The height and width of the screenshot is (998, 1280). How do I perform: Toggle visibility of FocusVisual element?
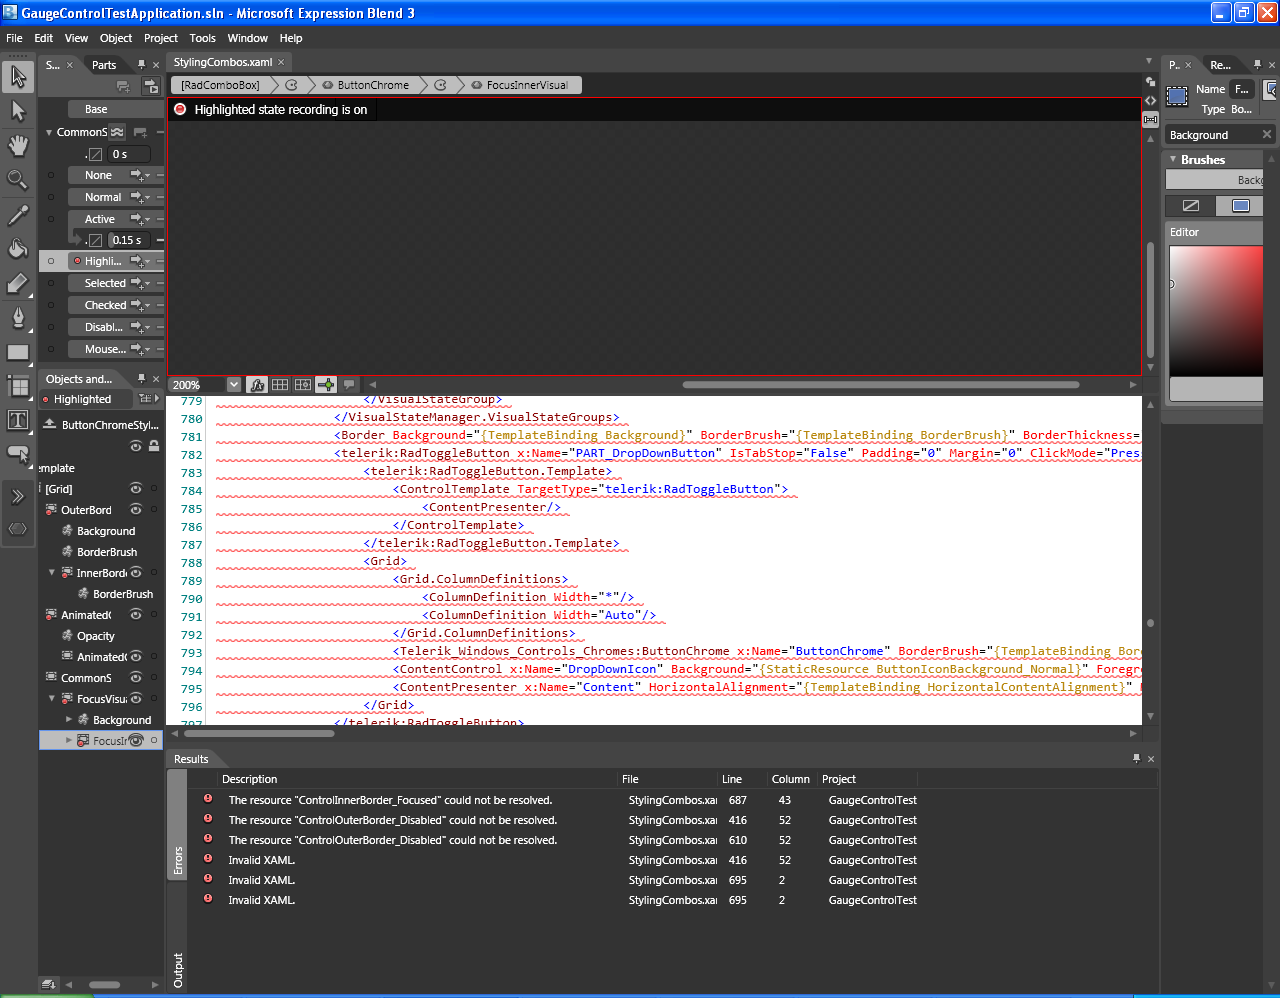(136, 699)
